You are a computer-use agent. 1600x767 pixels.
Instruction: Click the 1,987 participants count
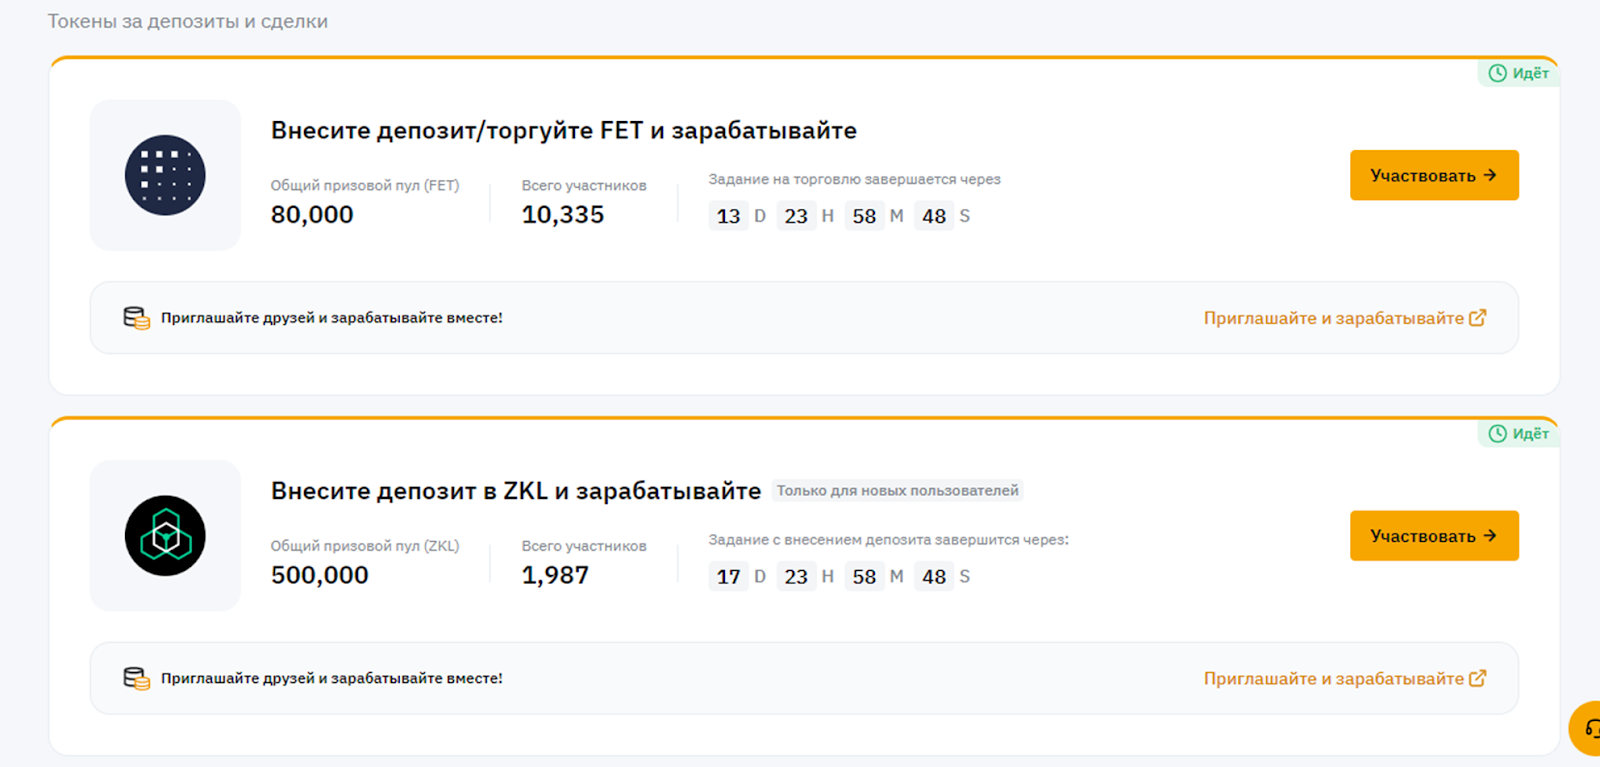tap(555, 575)
